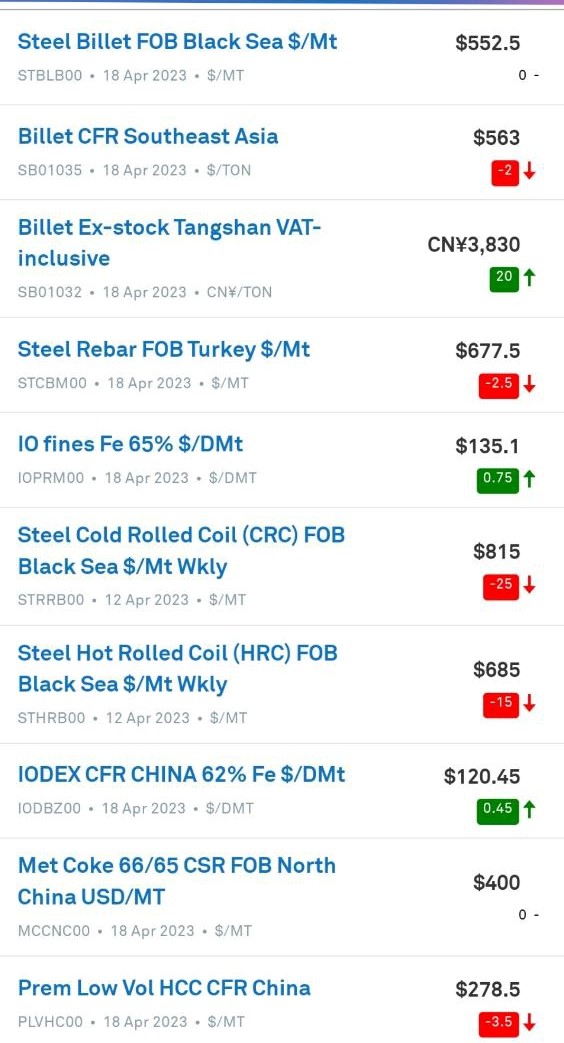Open Billet CFR Southeast Asia link
Screen dimensions: 564x1043
[148, 136]
